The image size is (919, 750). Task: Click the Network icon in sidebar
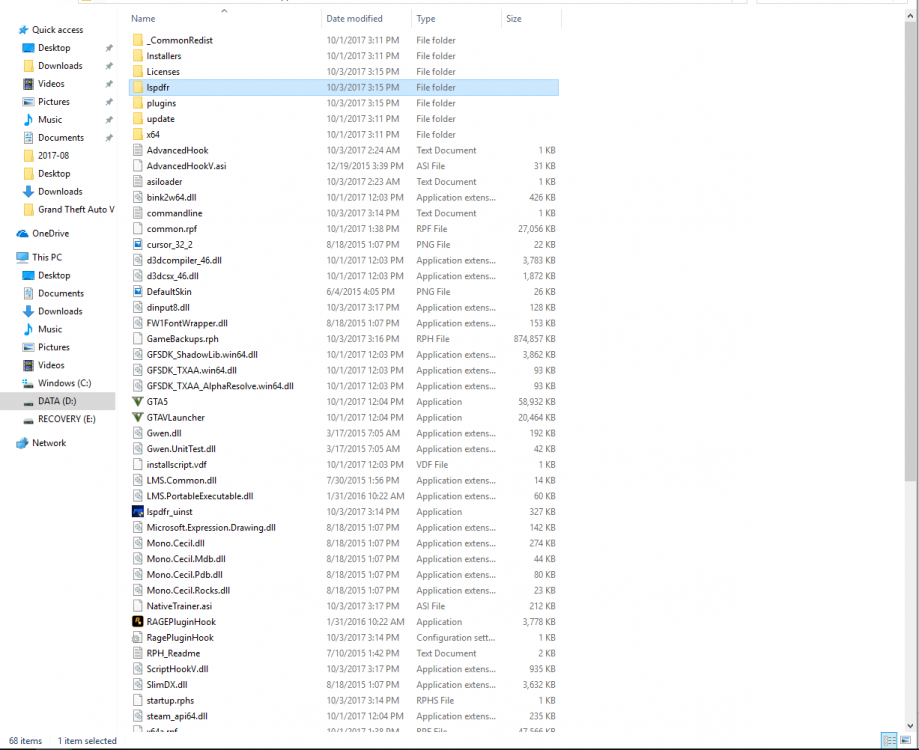tap(23, 443)
